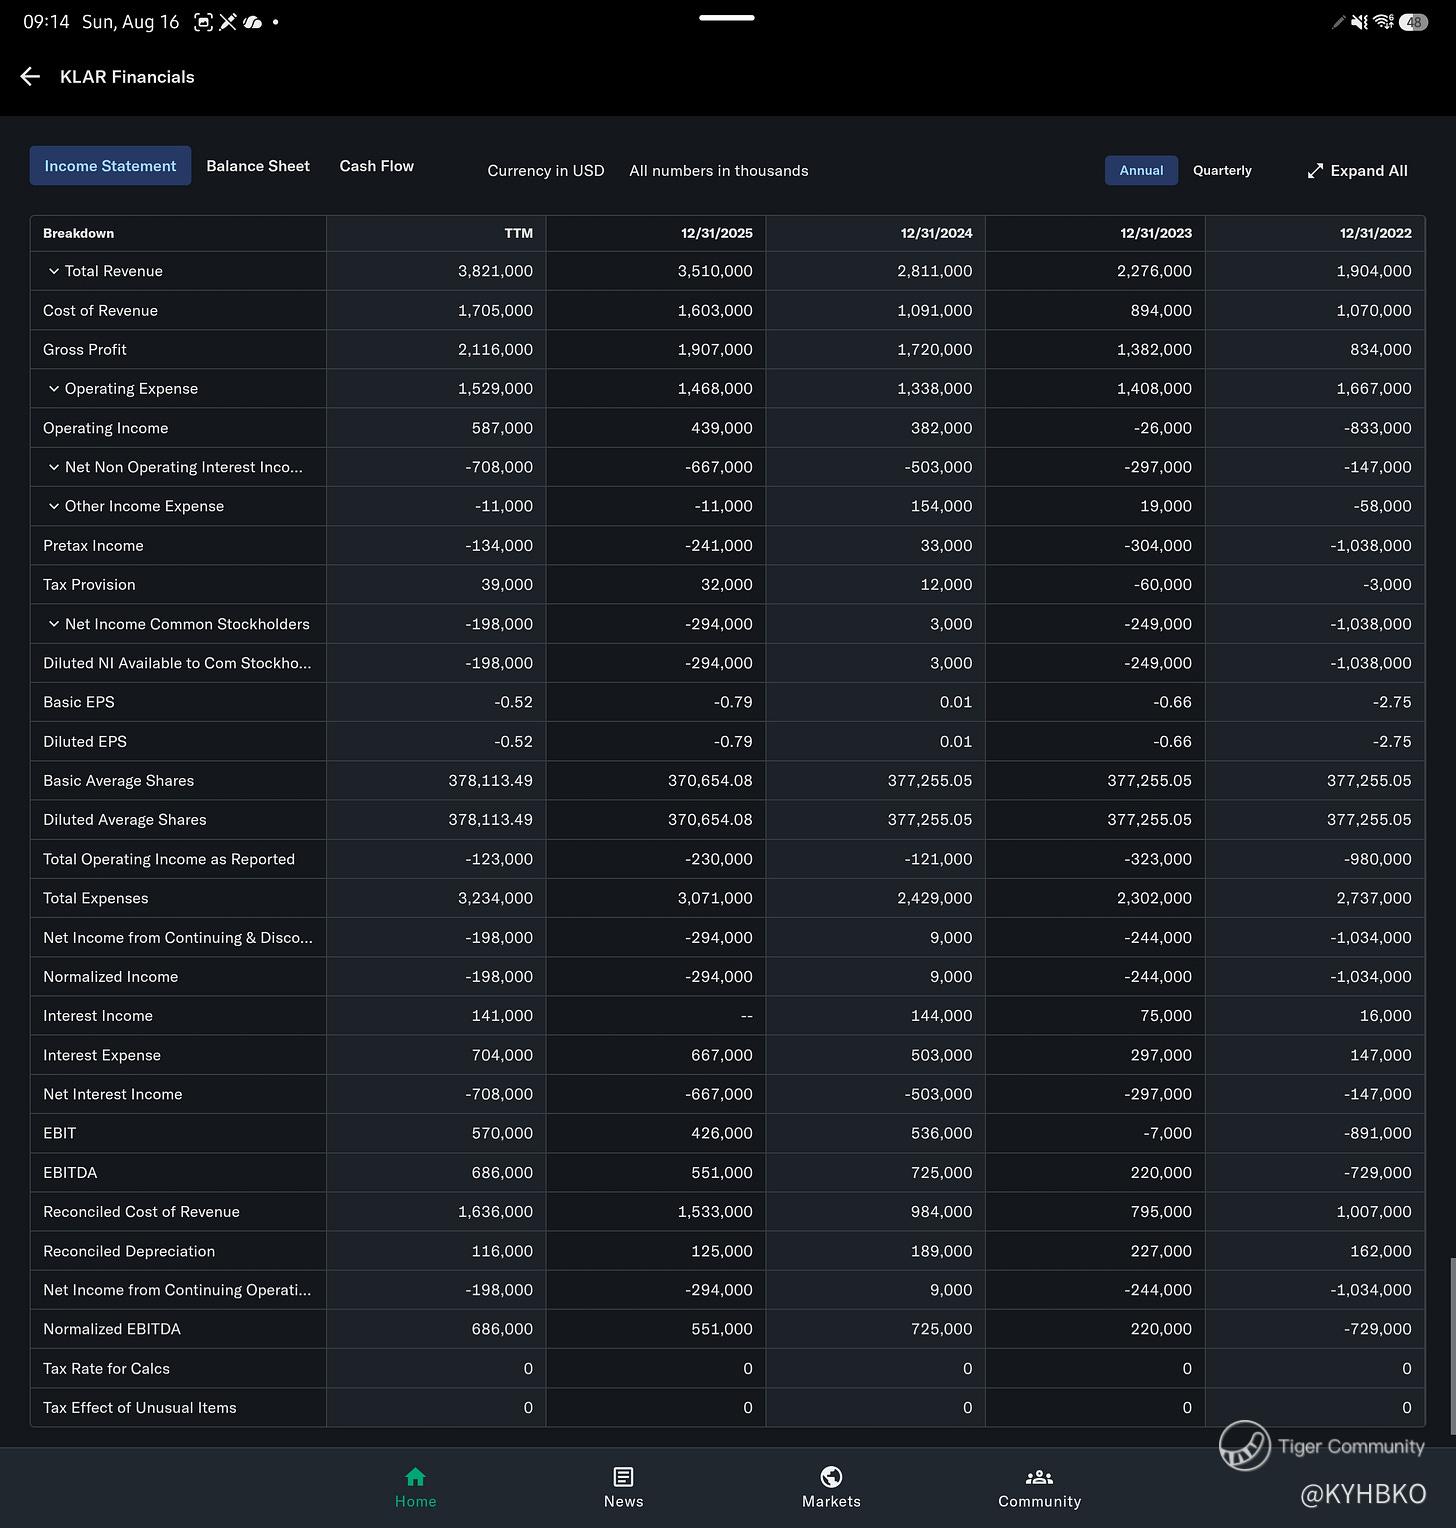
Task: Click the vertical scrollbar on the right edge
Action: (1452, 1346)
